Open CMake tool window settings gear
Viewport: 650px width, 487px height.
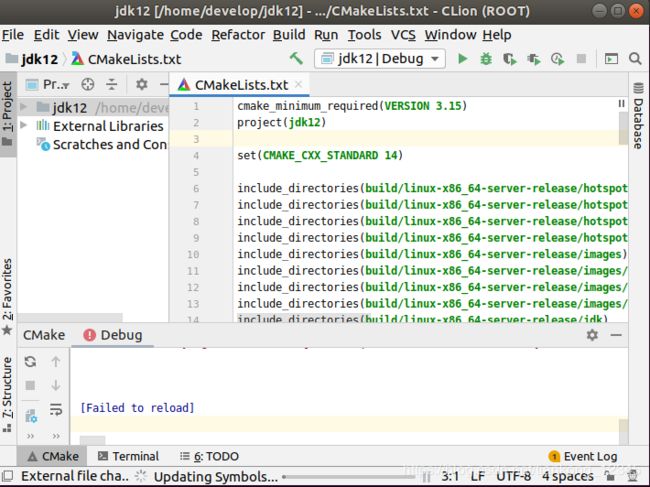[x=592, y=335]
